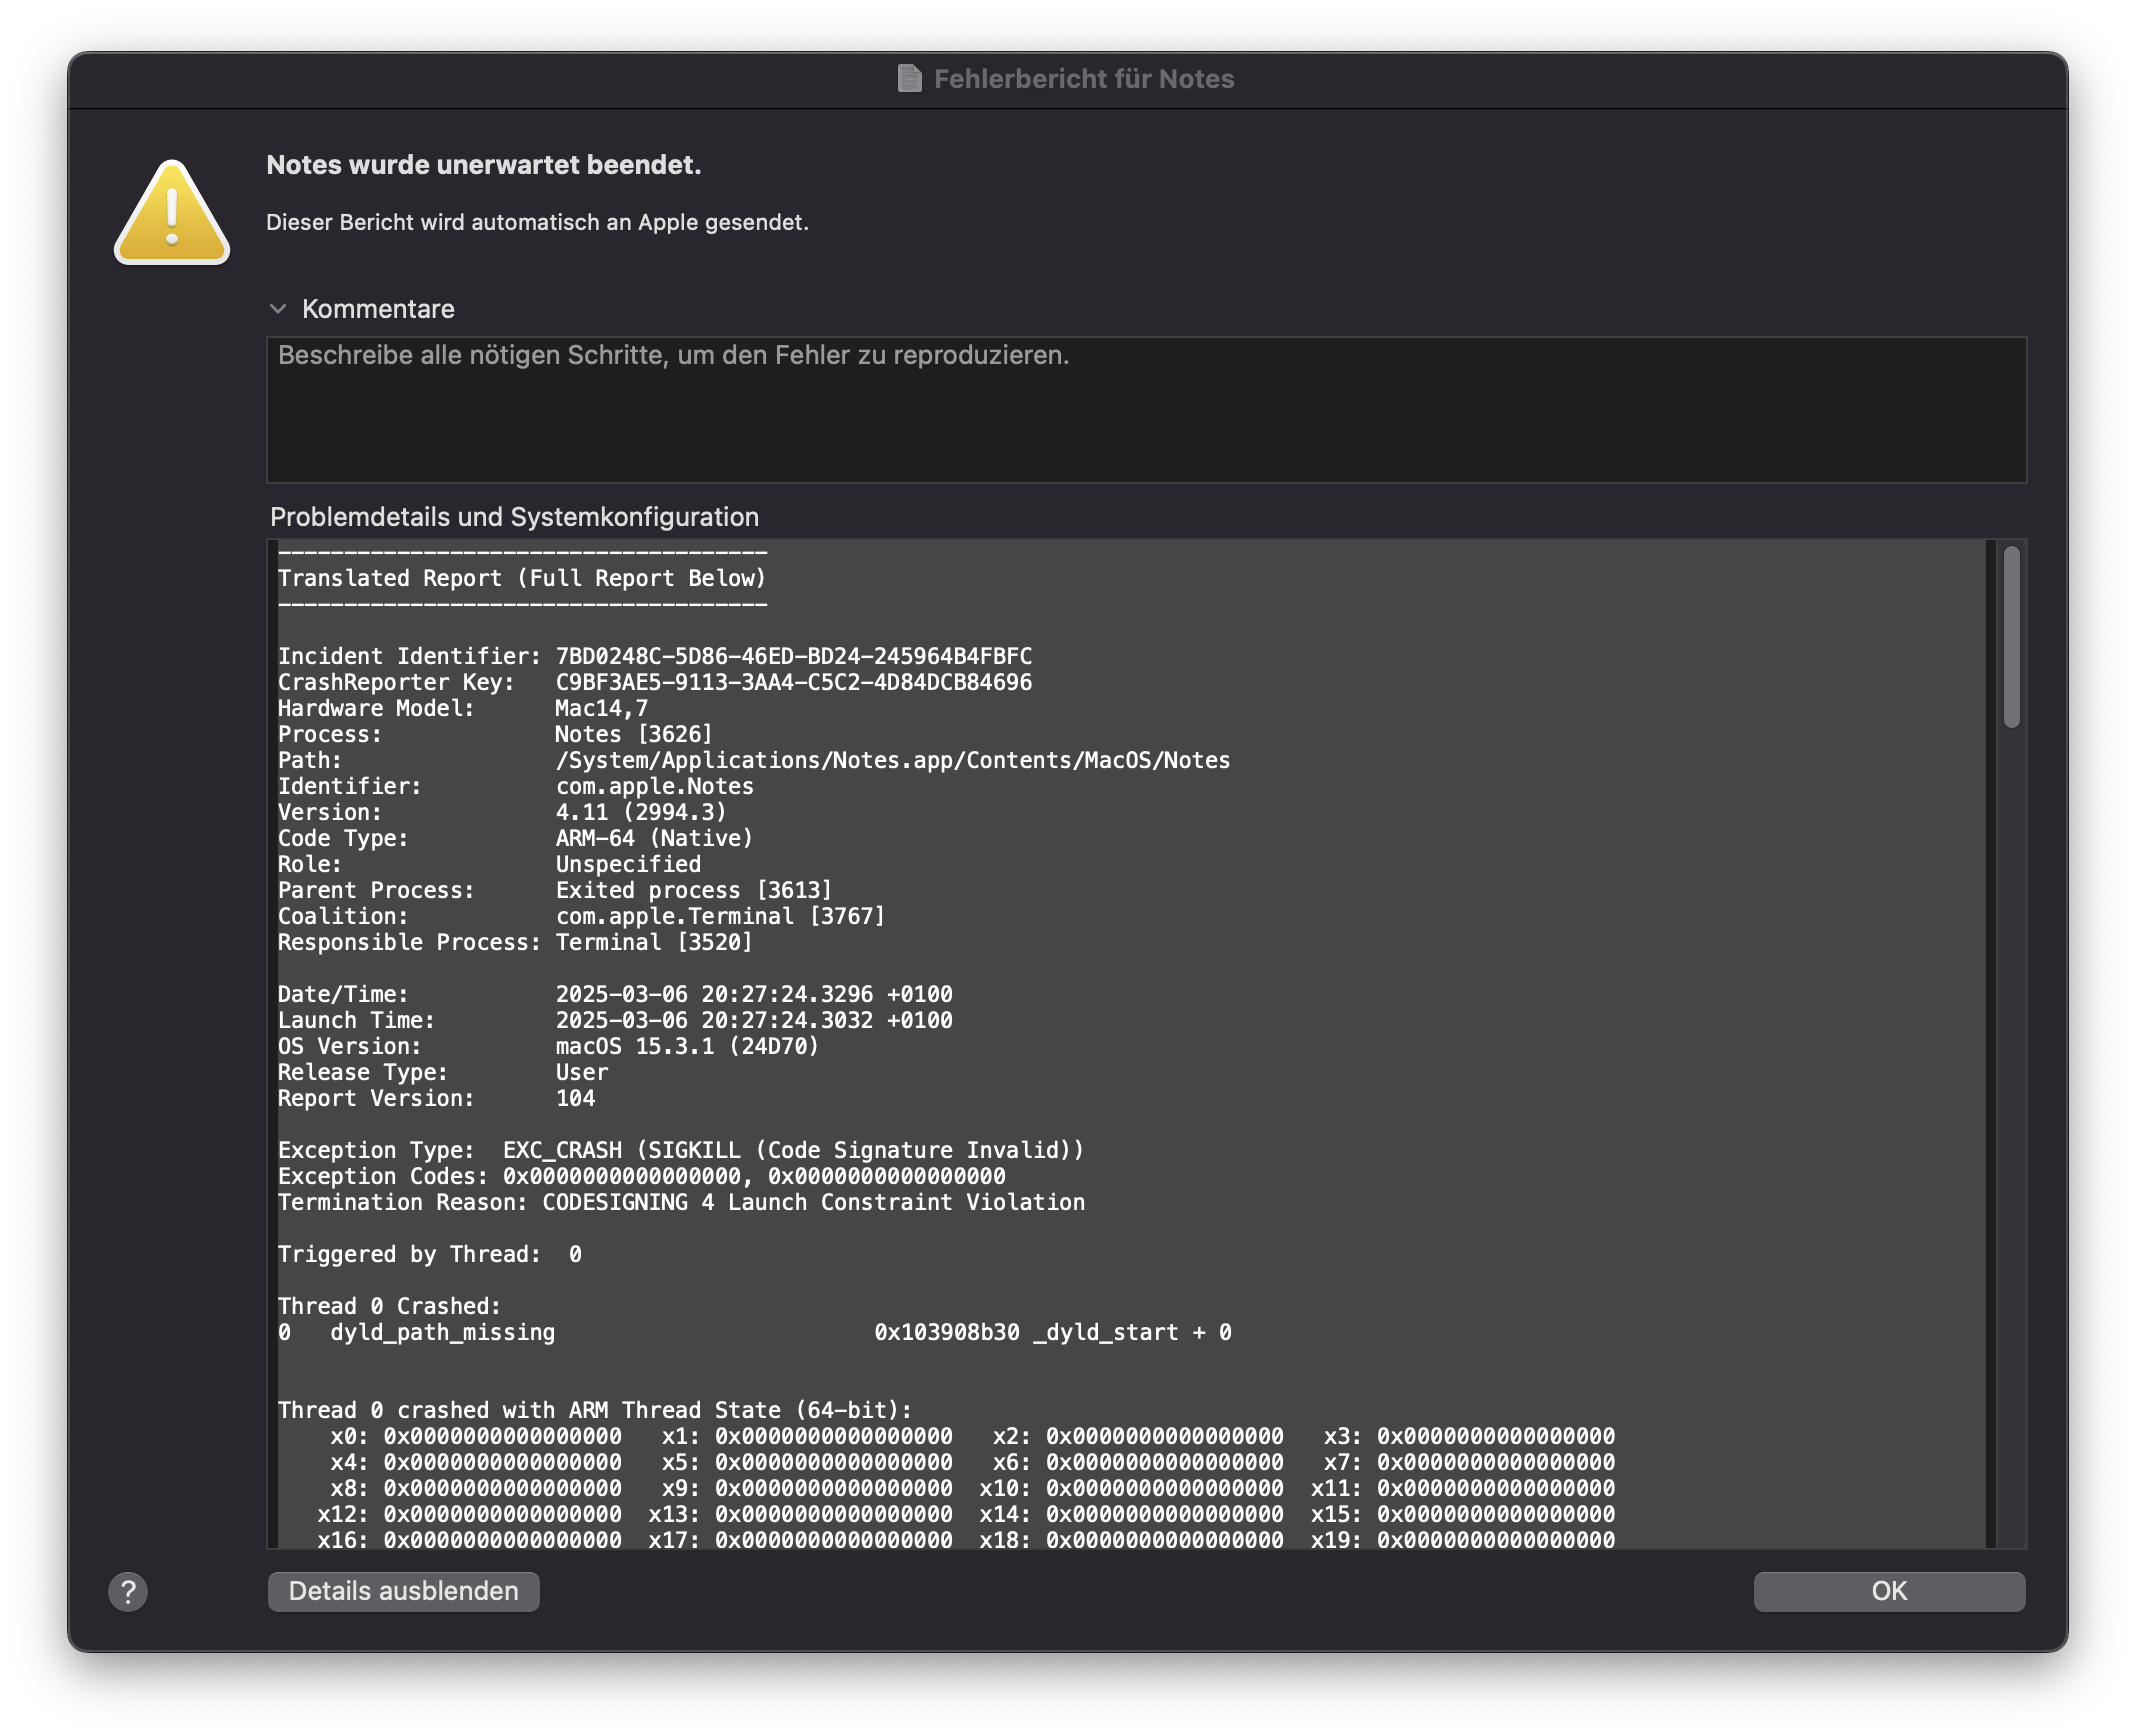
Task: Click the Code Type value 'ARM-64 (Native)'
Action: 654,838
